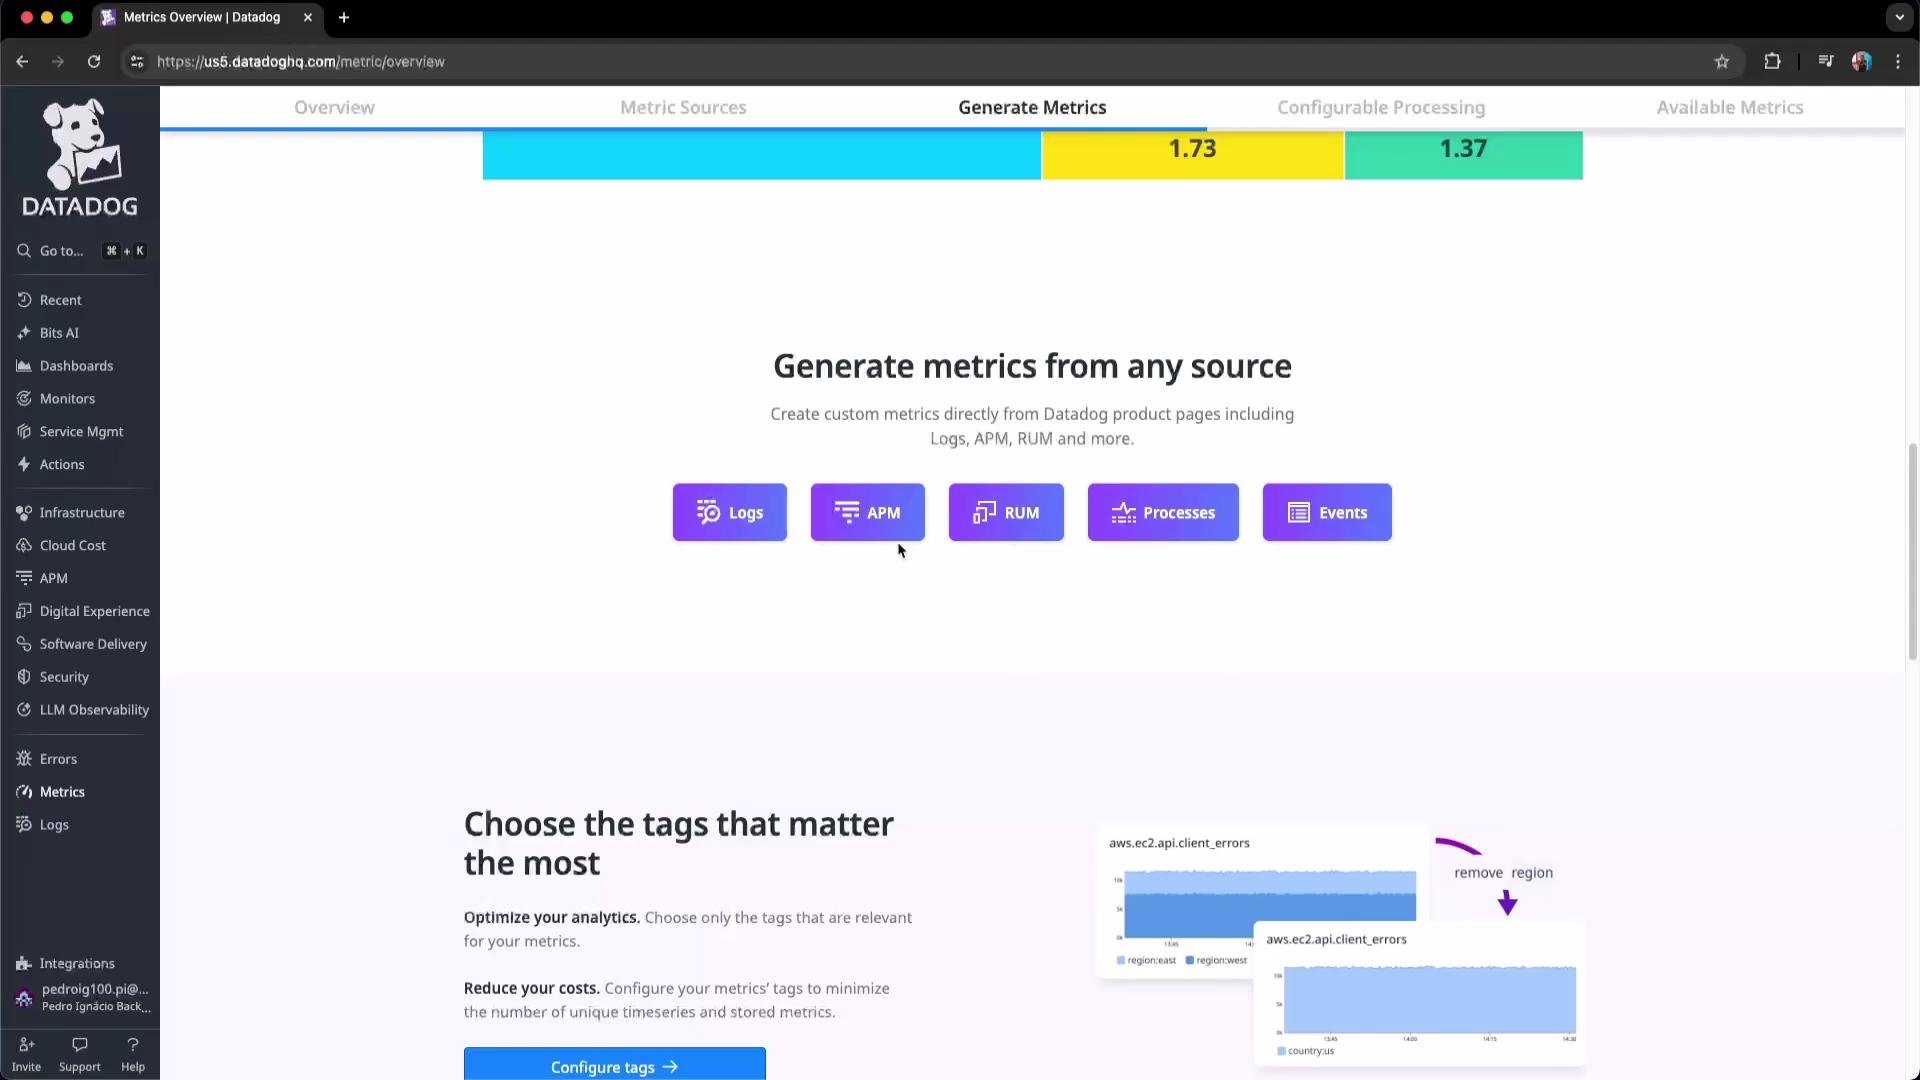1920x1080 pixels.
Task: Click the cyan bar segment
Action: (x=762, y=155)
